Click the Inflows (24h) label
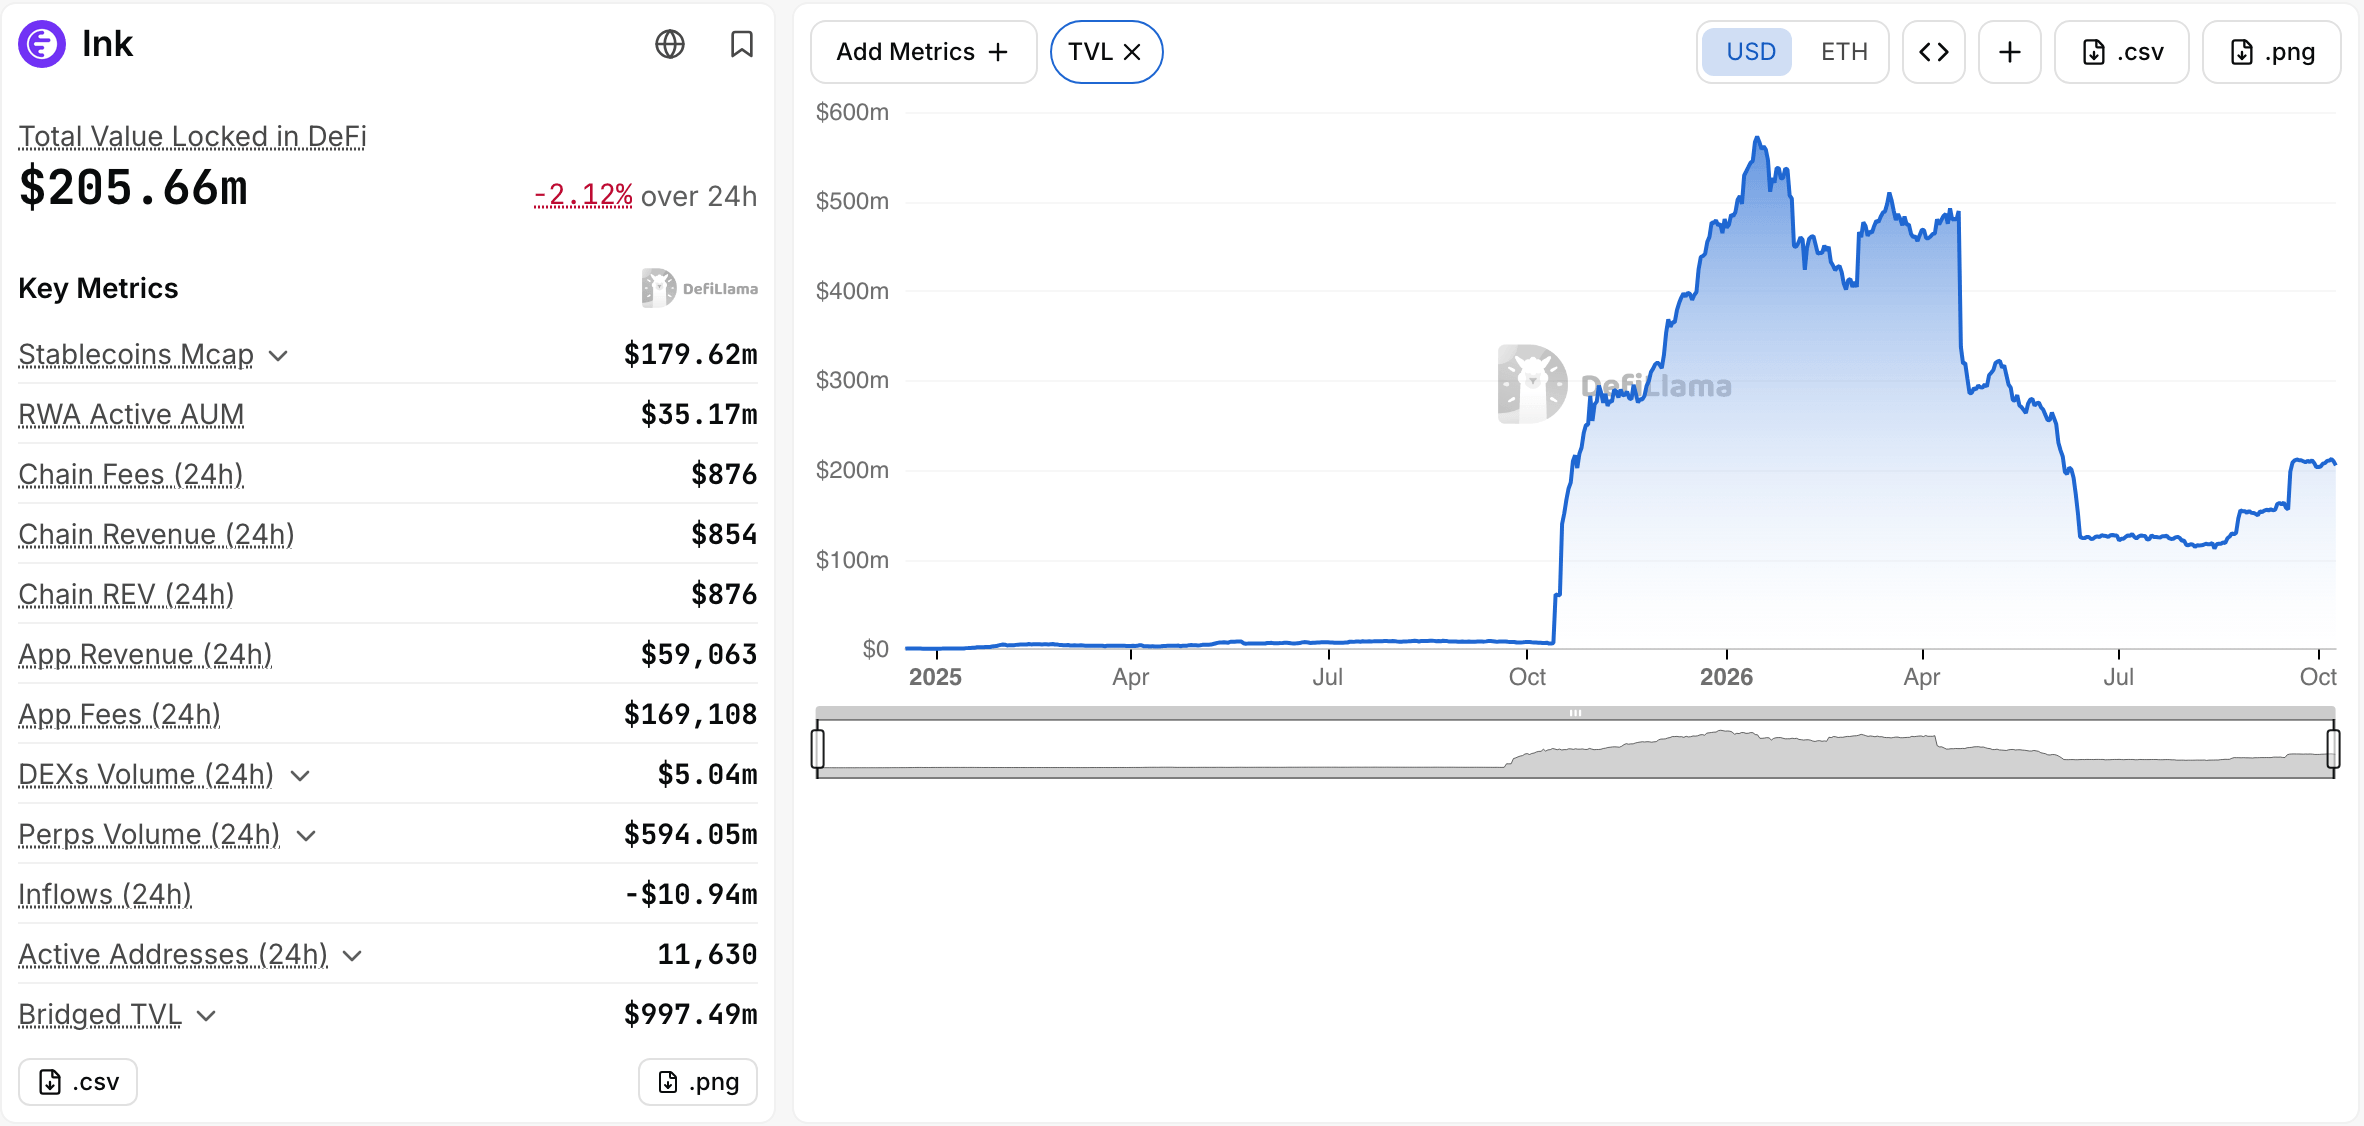Screen dimensions: 2364x1126 tap(105, 895)
